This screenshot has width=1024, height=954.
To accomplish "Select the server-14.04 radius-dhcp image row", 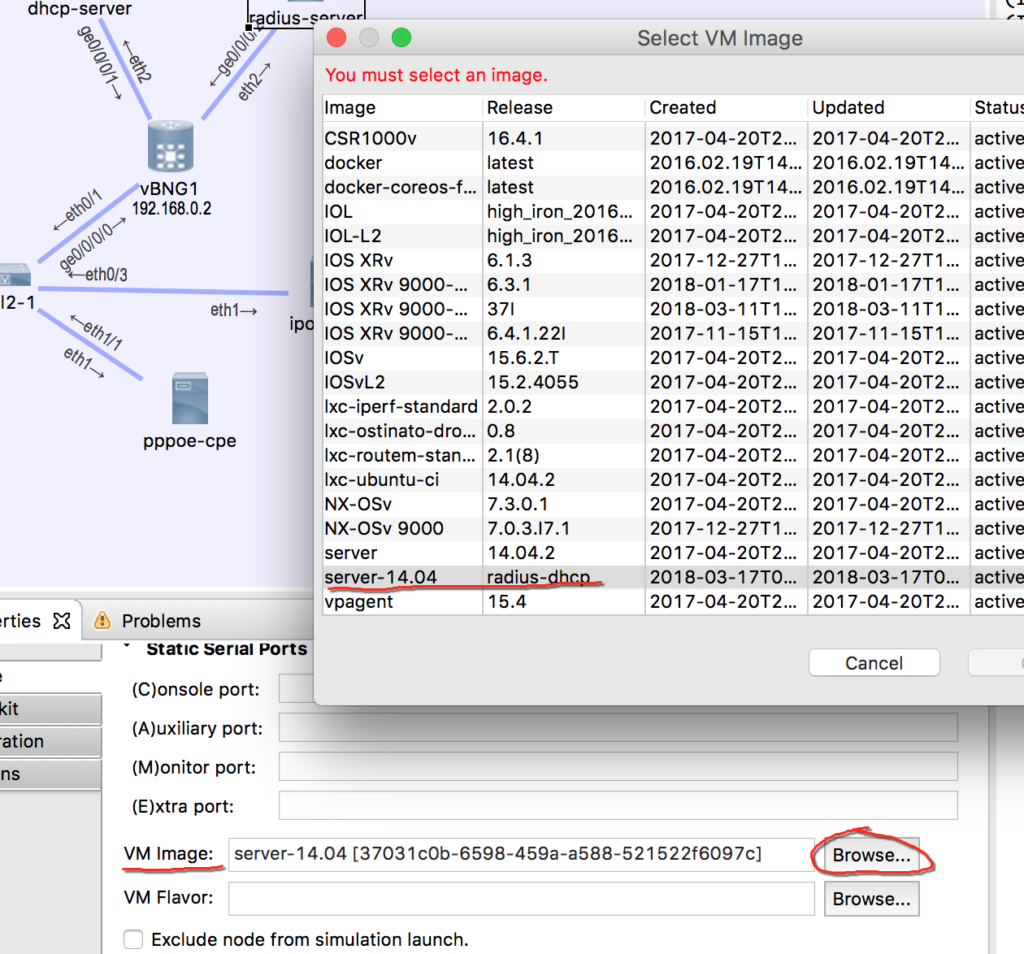I will [x=673, y=577].
